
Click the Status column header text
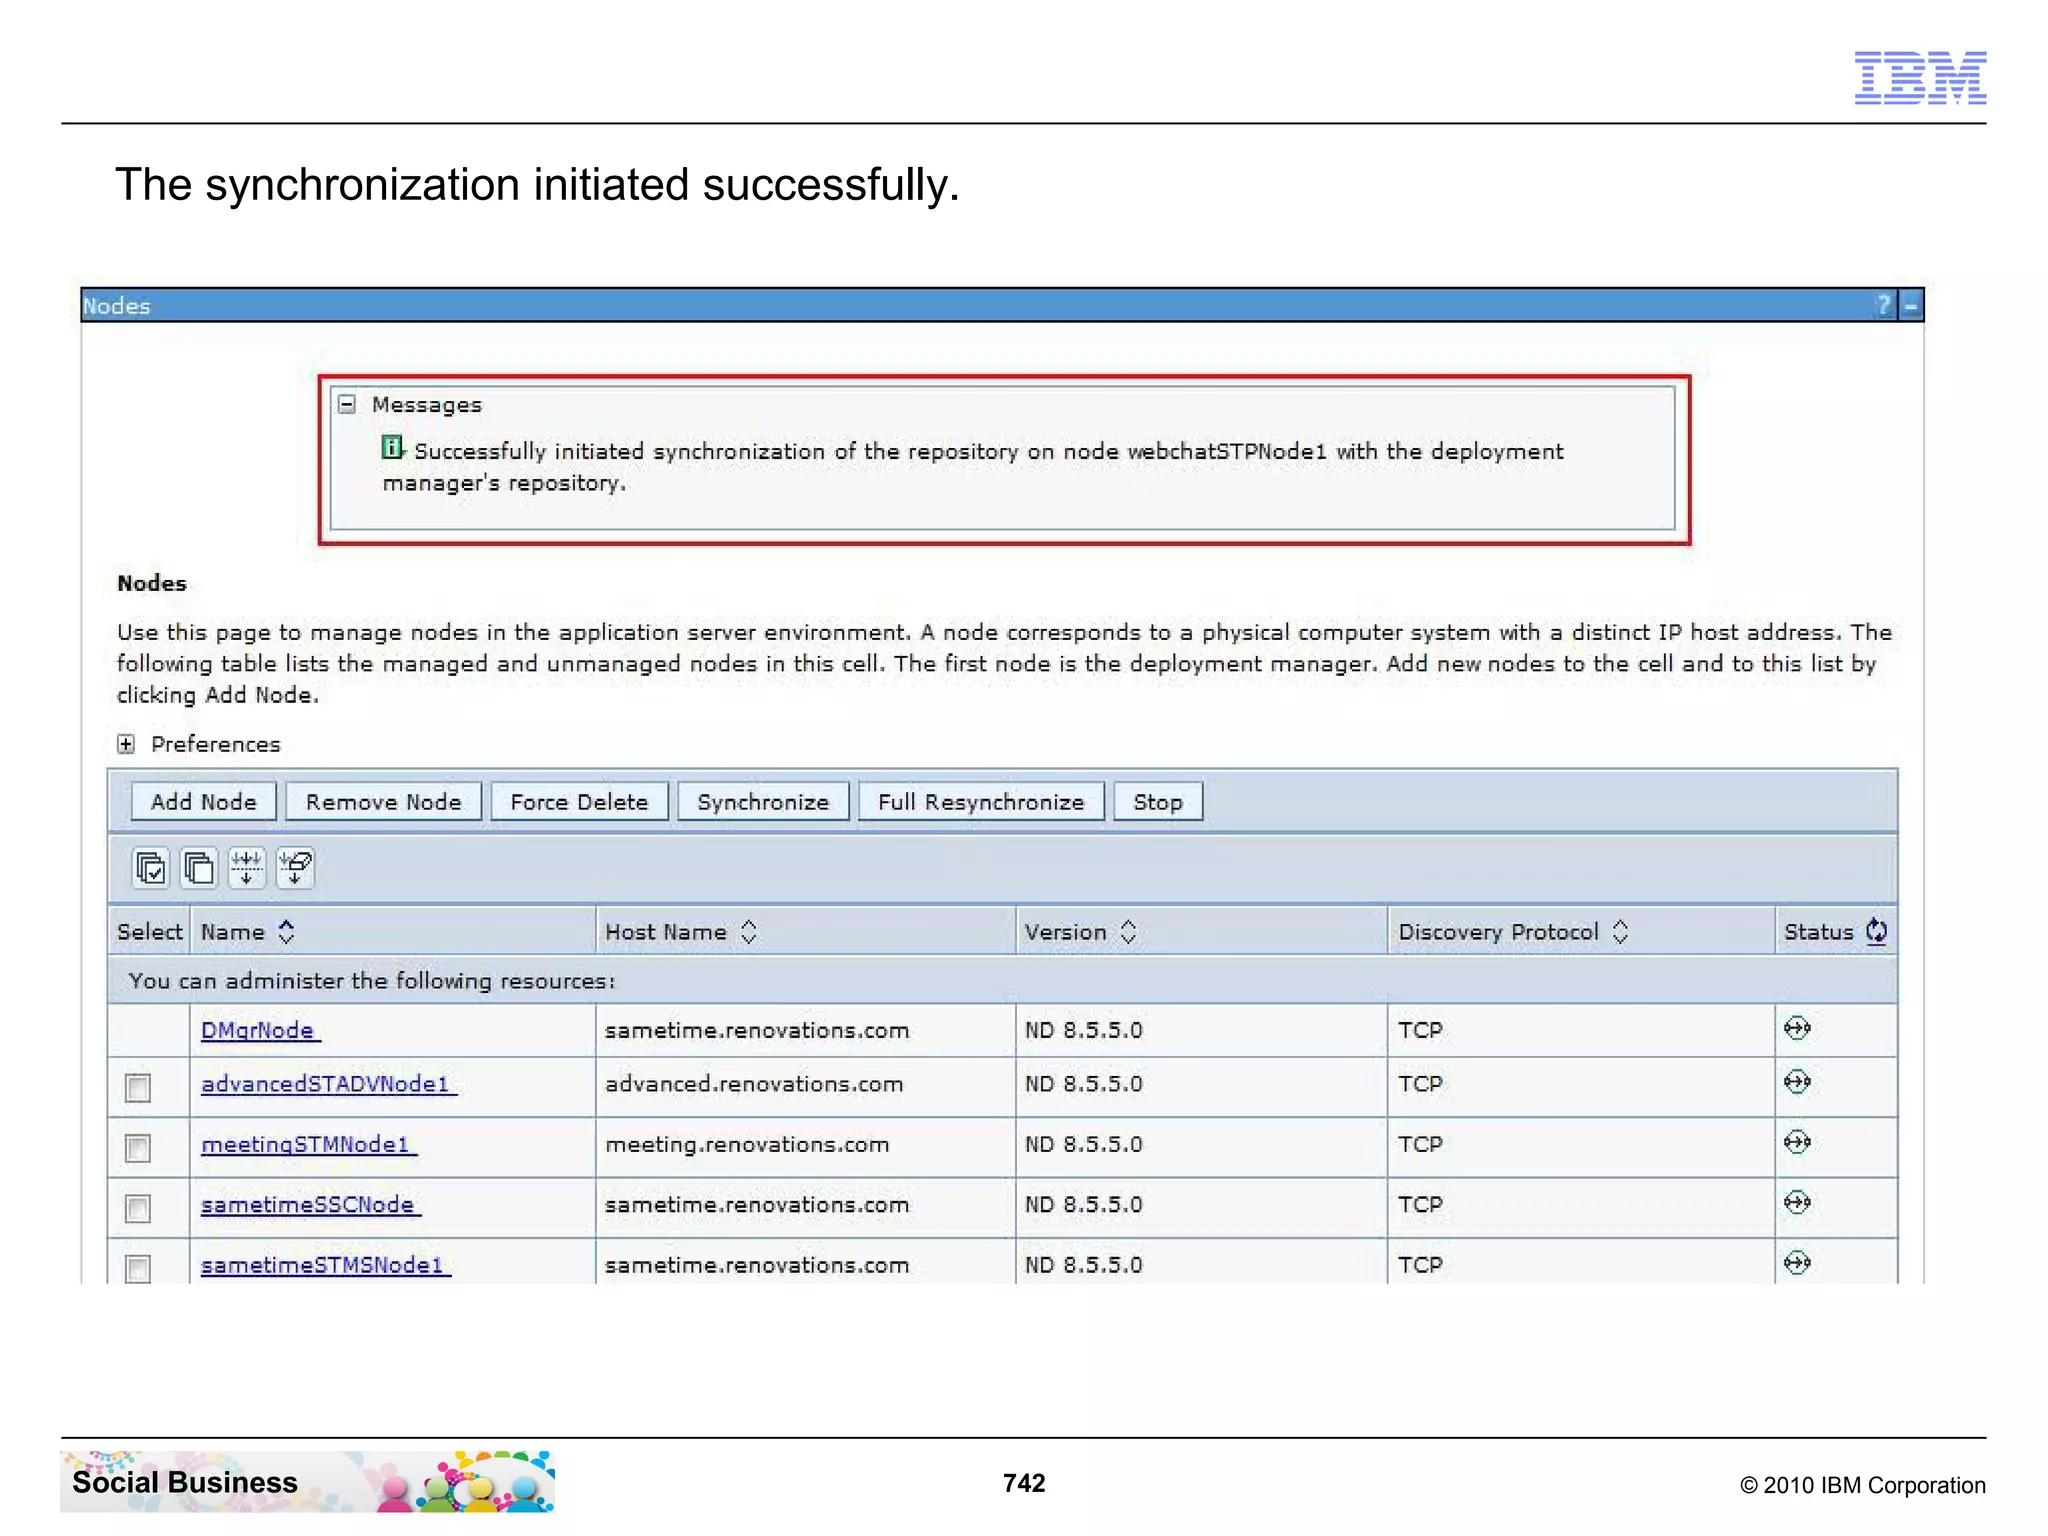click(1818, 931)
